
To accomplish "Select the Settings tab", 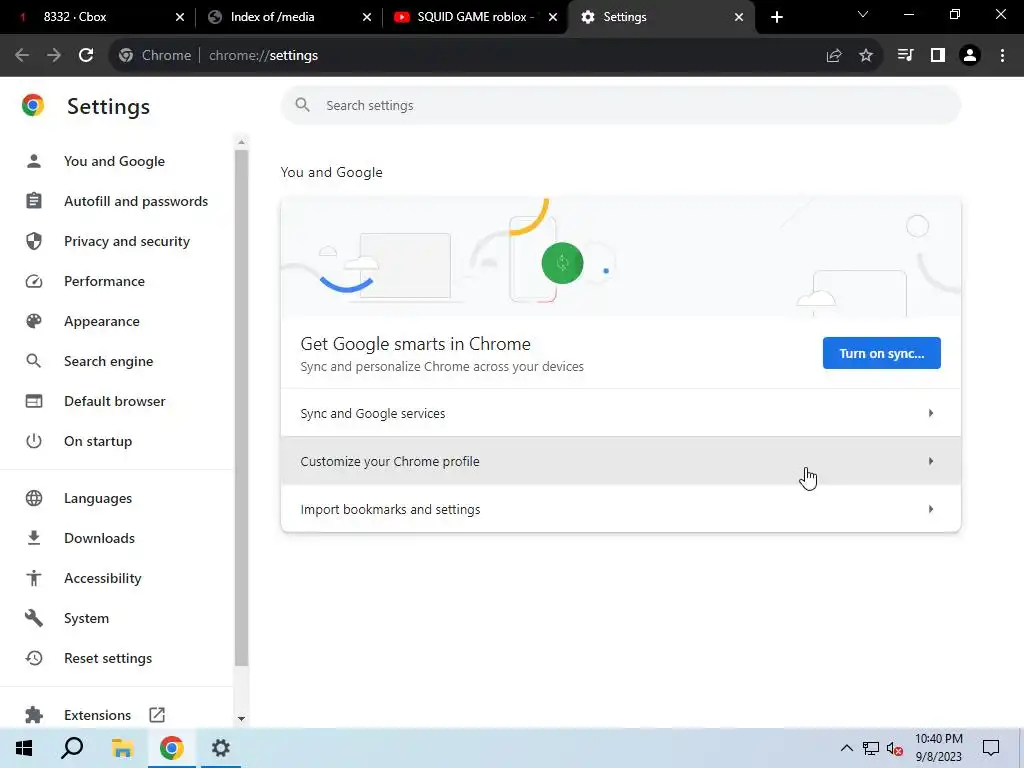I will coord(660,17).
